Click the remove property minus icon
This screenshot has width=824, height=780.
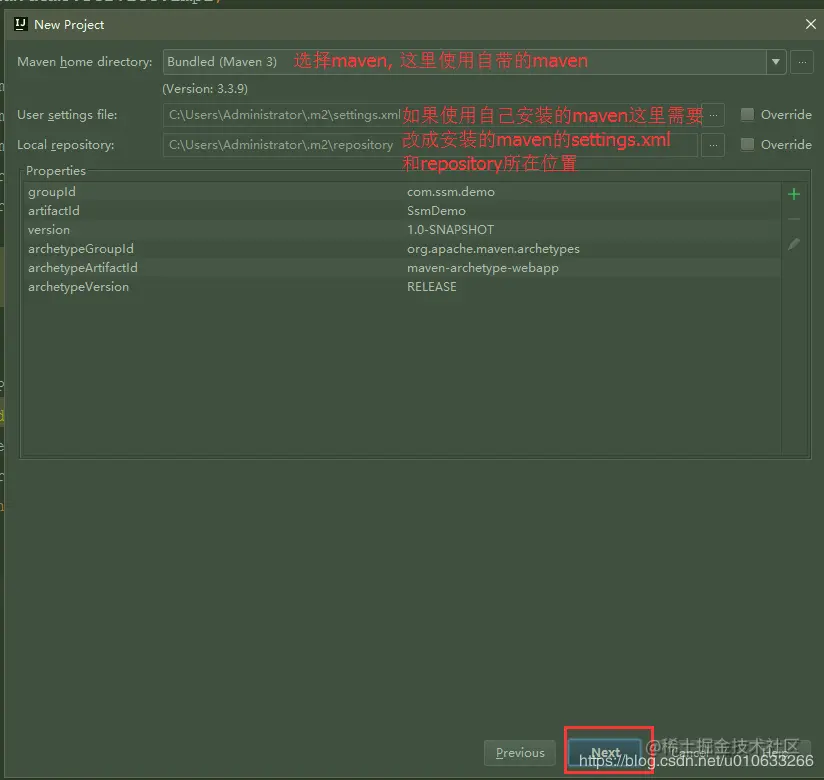coord(794,219)
